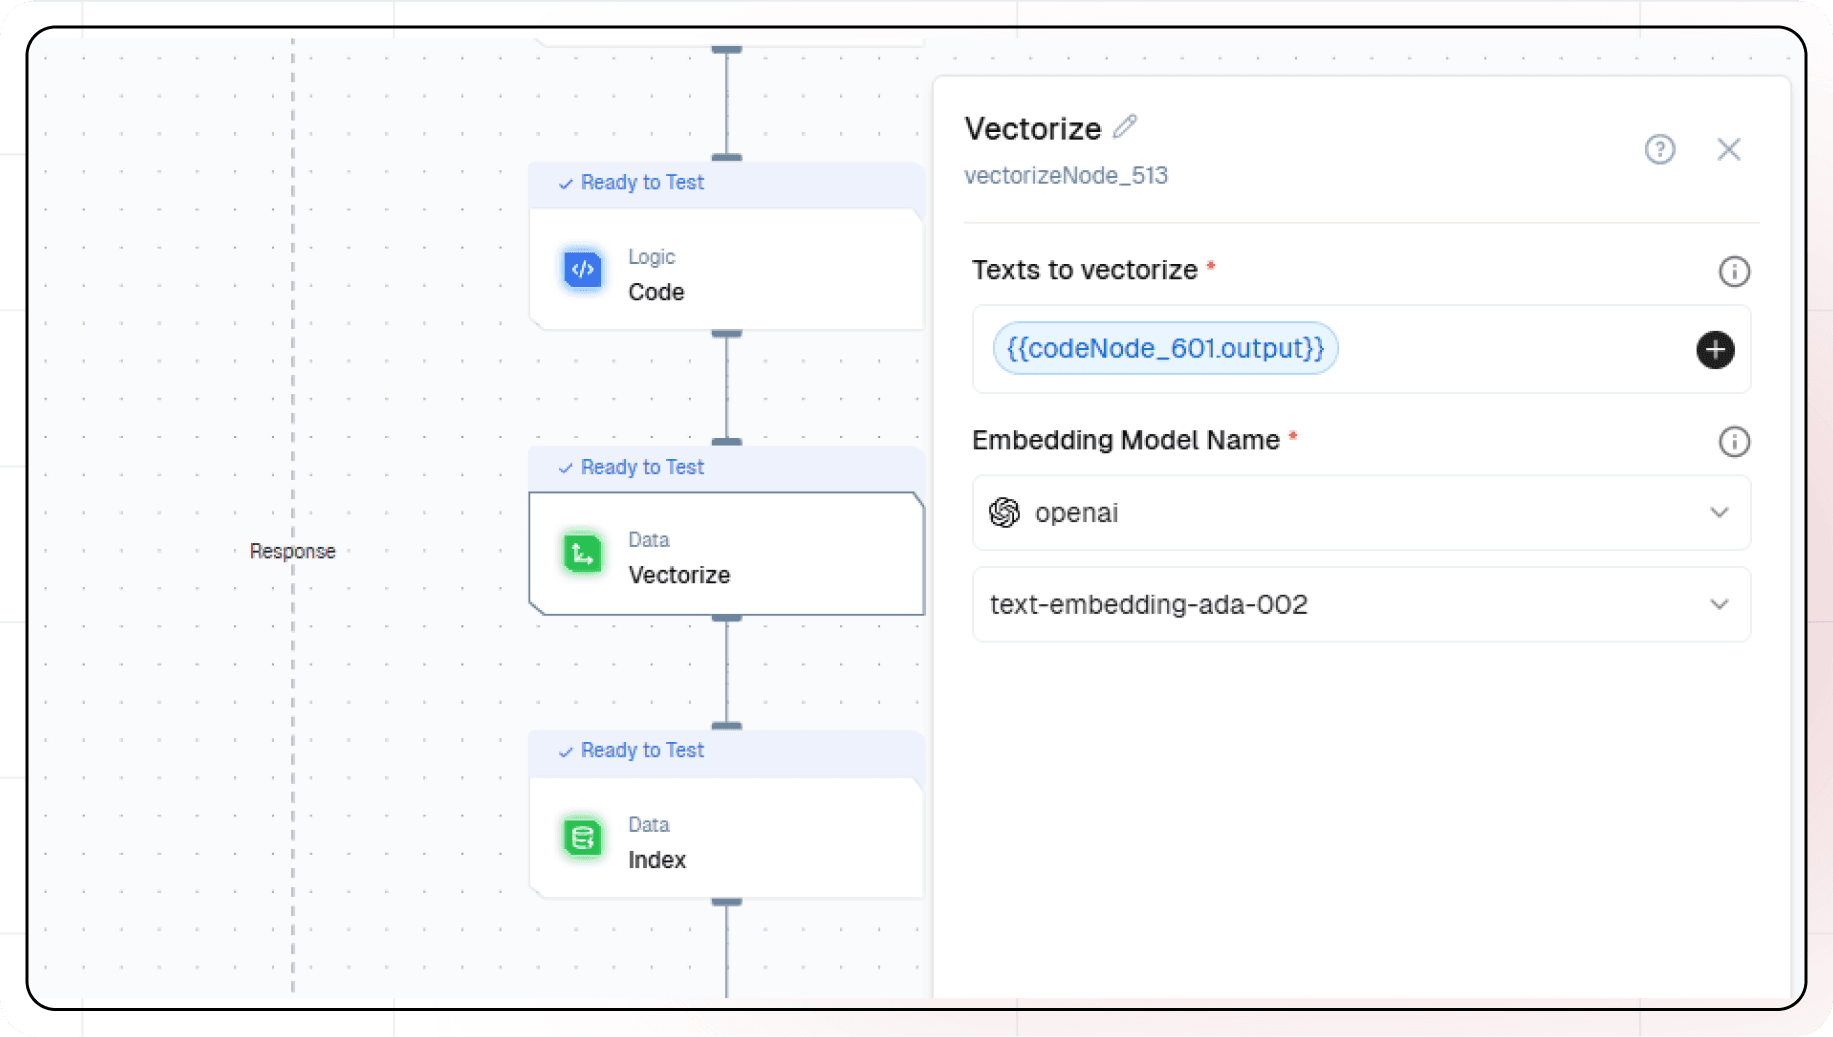Viewport: 1833px width, 1037px height.
Task: Click the OpenAI logo in the provider selector
Action: click(1005, 512)
